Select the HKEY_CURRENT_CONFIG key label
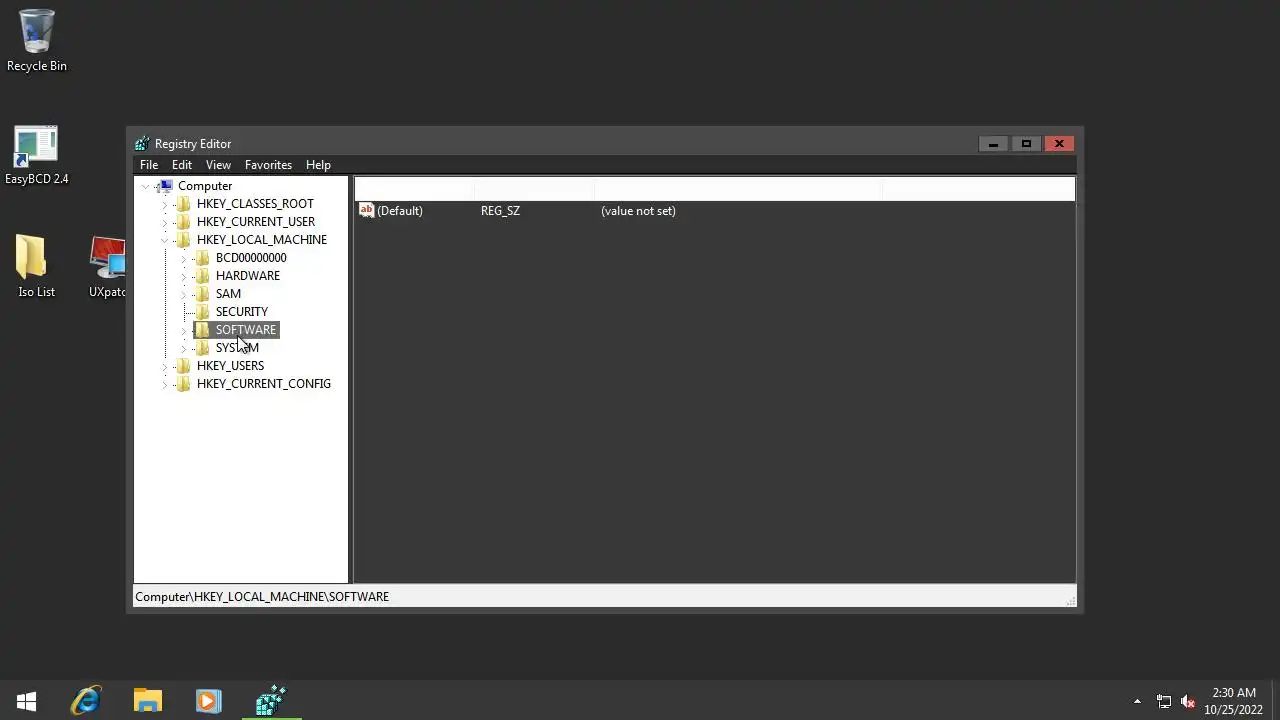 (264, 384)
